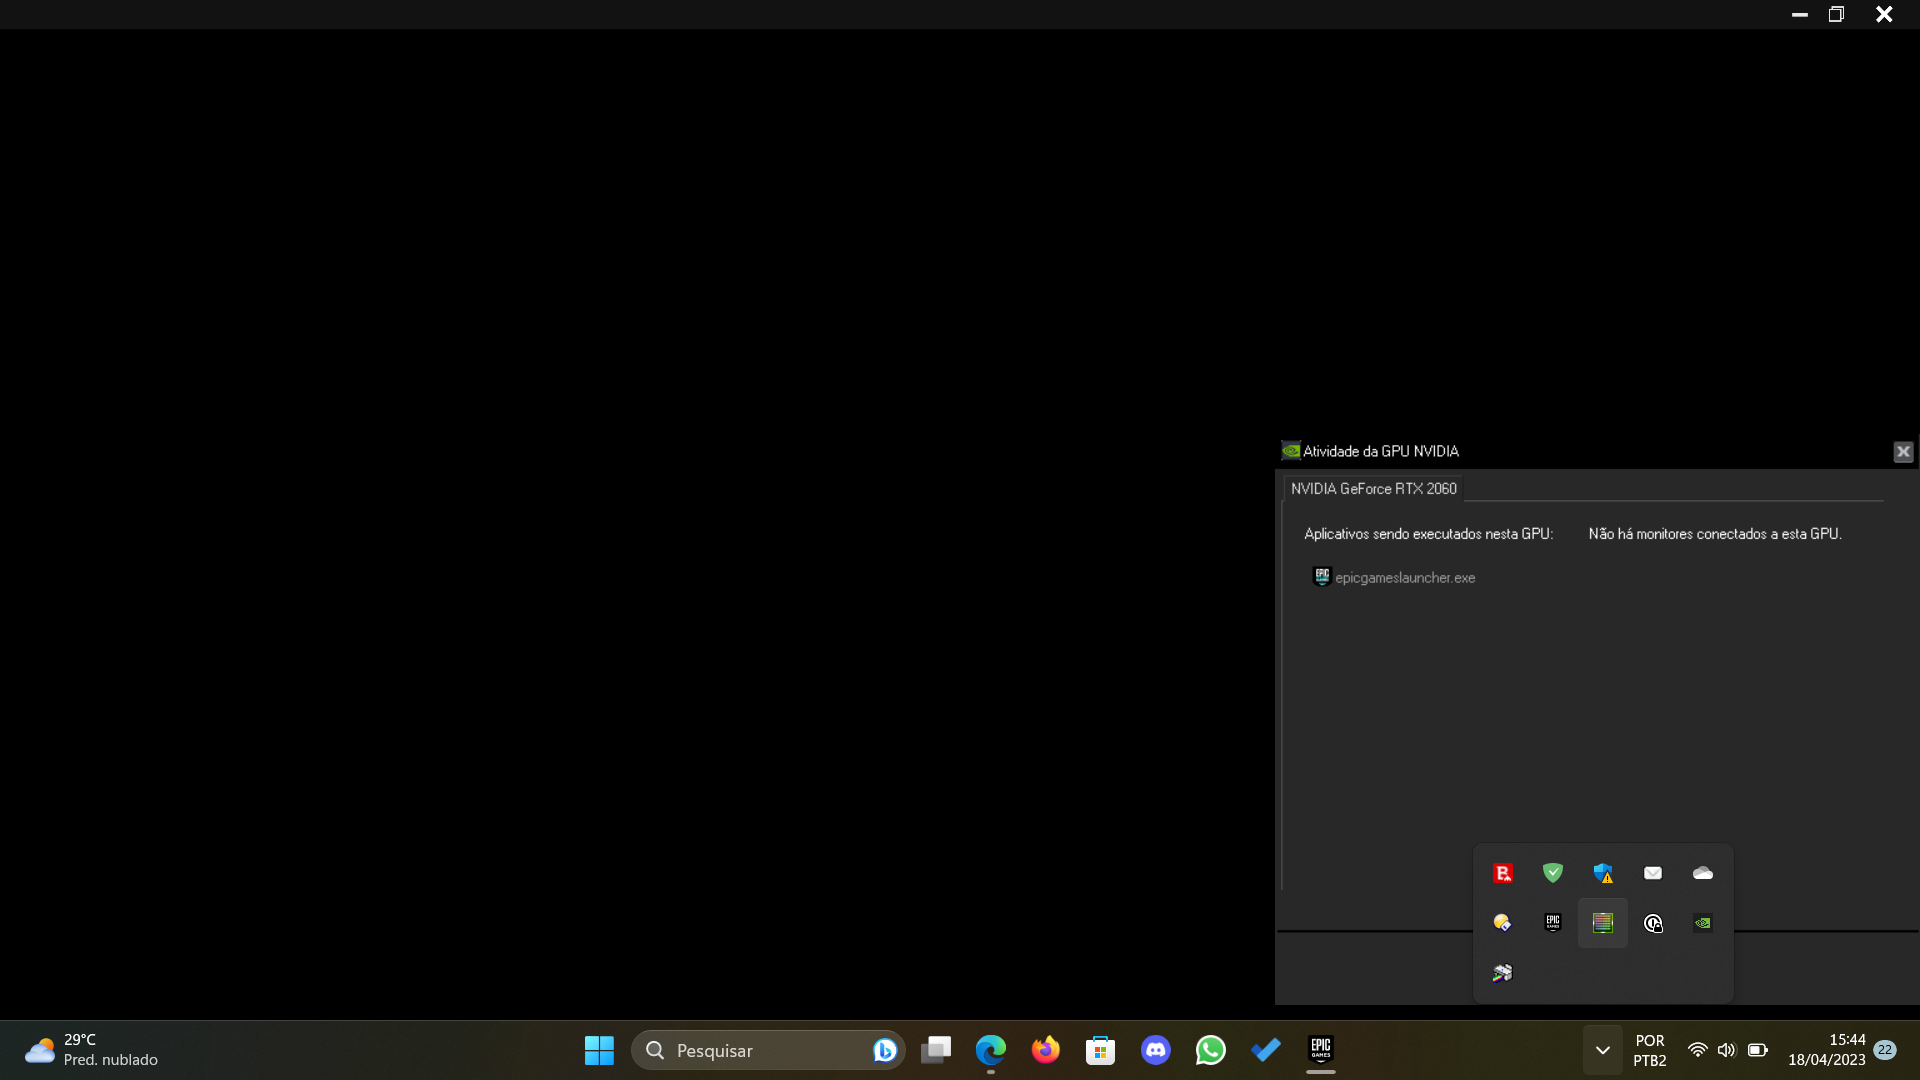Viewport: 1920px width, 1080px height.
Task: Open Windows Security shield tray icon
Action: tap(1602, 873)
